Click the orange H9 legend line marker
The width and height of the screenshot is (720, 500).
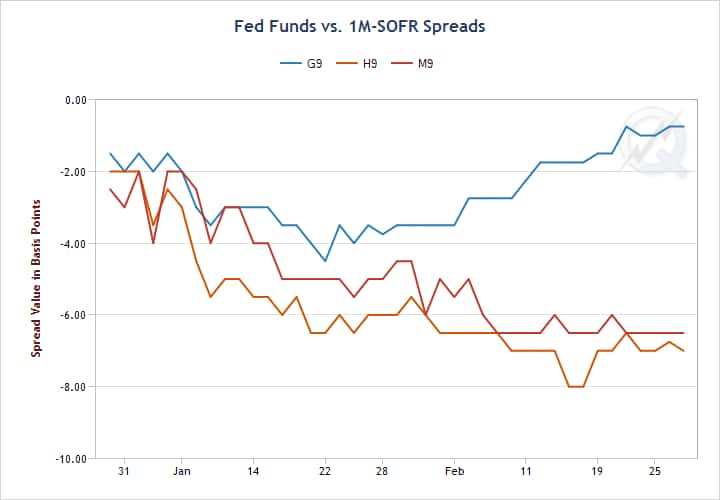coord(346,63)
